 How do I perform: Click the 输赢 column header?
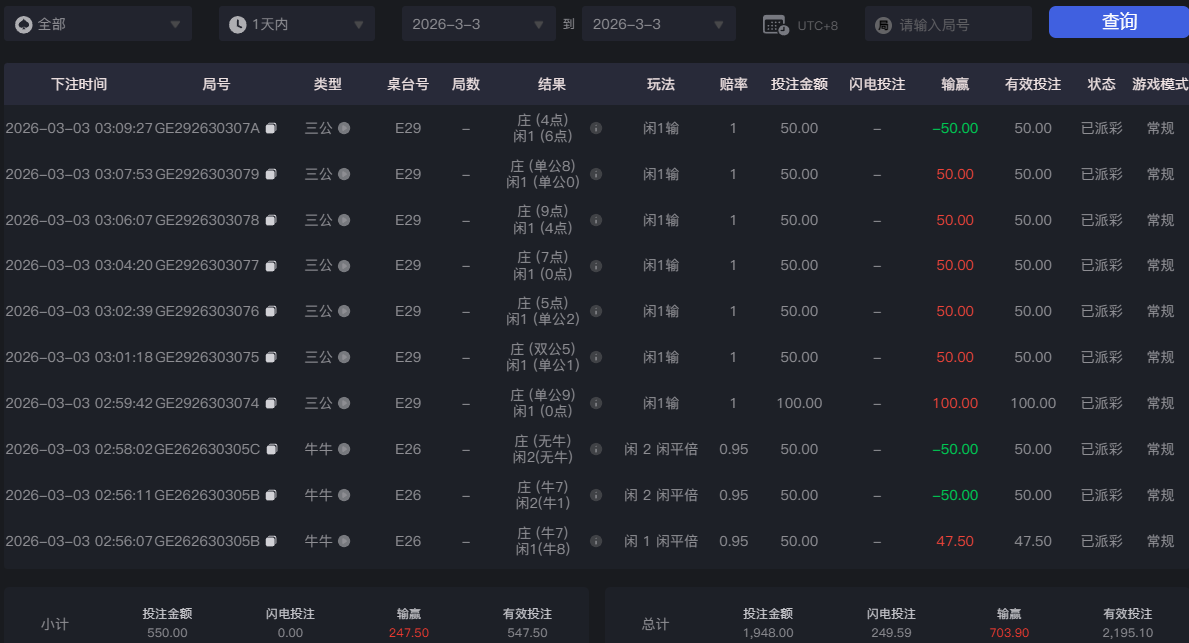955,85
